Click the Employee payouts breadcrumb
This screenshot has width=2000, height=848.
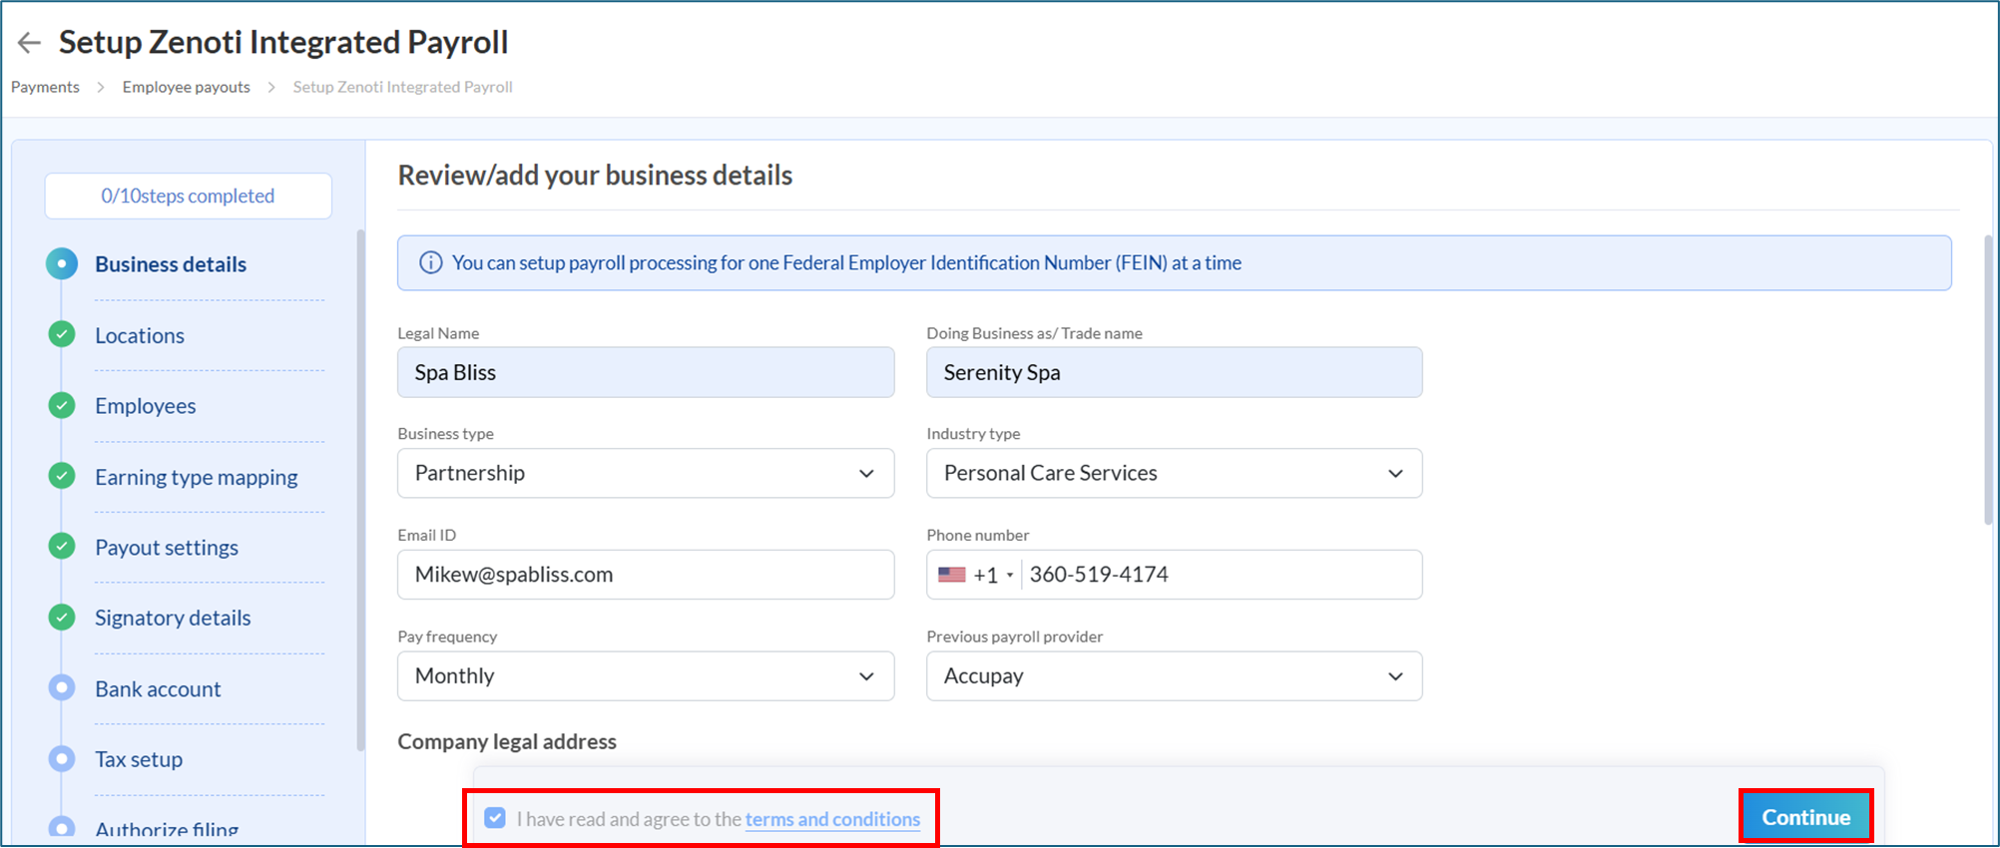click(186, 87)
